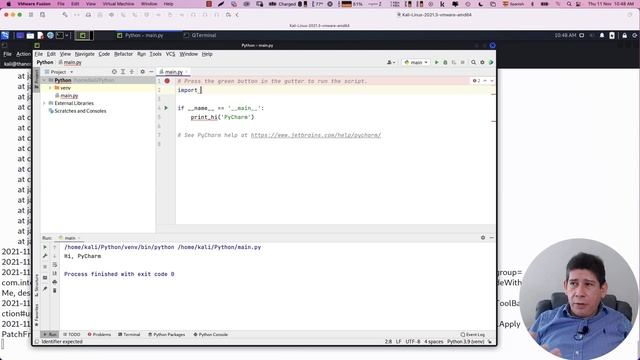This screenshot has height=360, width=640.
Task: Open the Favorites side panel tab
Action: click(x=36, y=315)
